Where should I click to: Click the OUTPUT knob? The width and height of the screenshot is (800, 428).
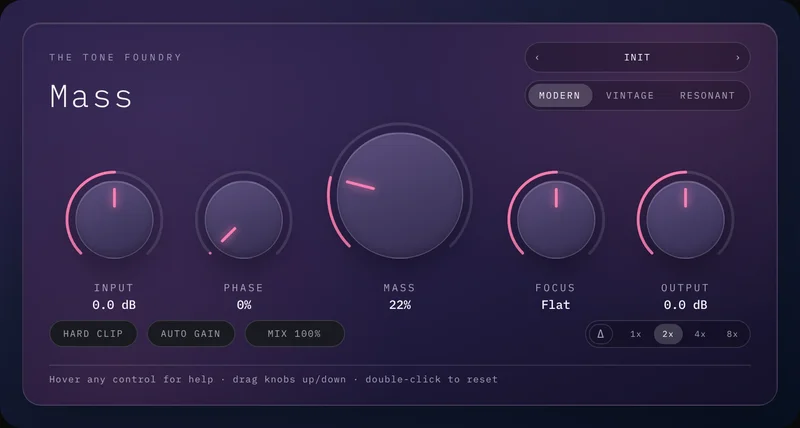(x=685, y=219)
